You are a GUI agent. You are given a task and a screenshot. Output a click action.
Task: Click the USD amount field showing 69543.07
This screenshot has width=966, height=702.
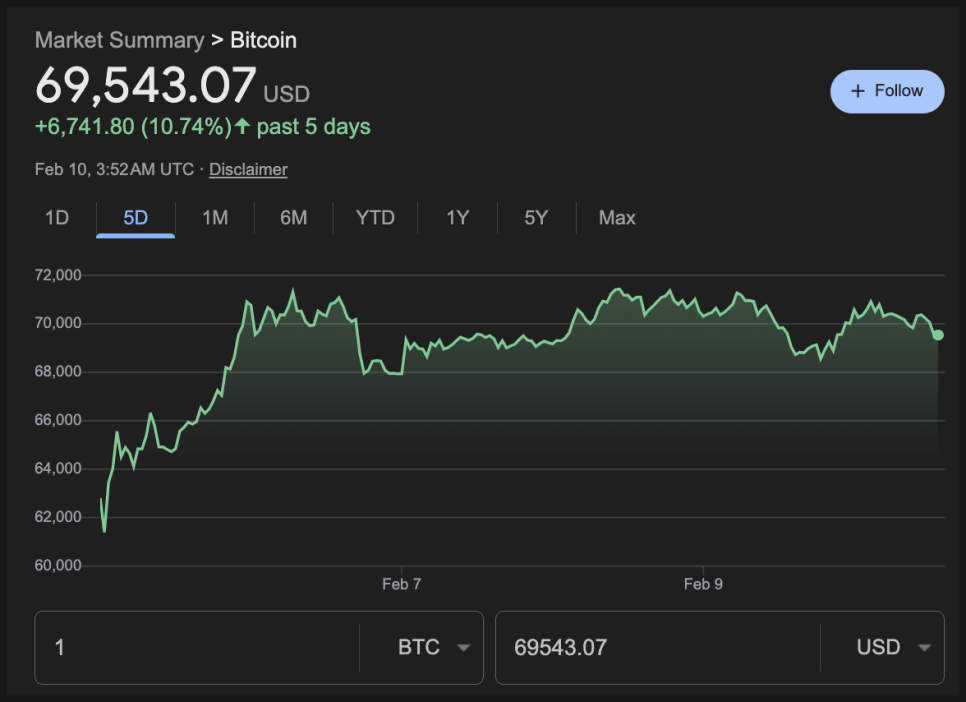coord(655,647)
